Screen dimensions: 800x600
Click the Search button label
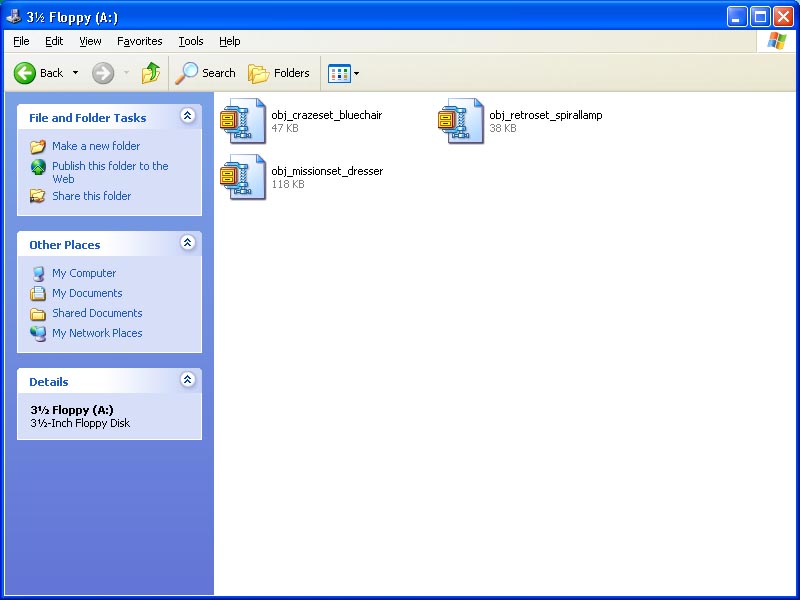point(219,73)
